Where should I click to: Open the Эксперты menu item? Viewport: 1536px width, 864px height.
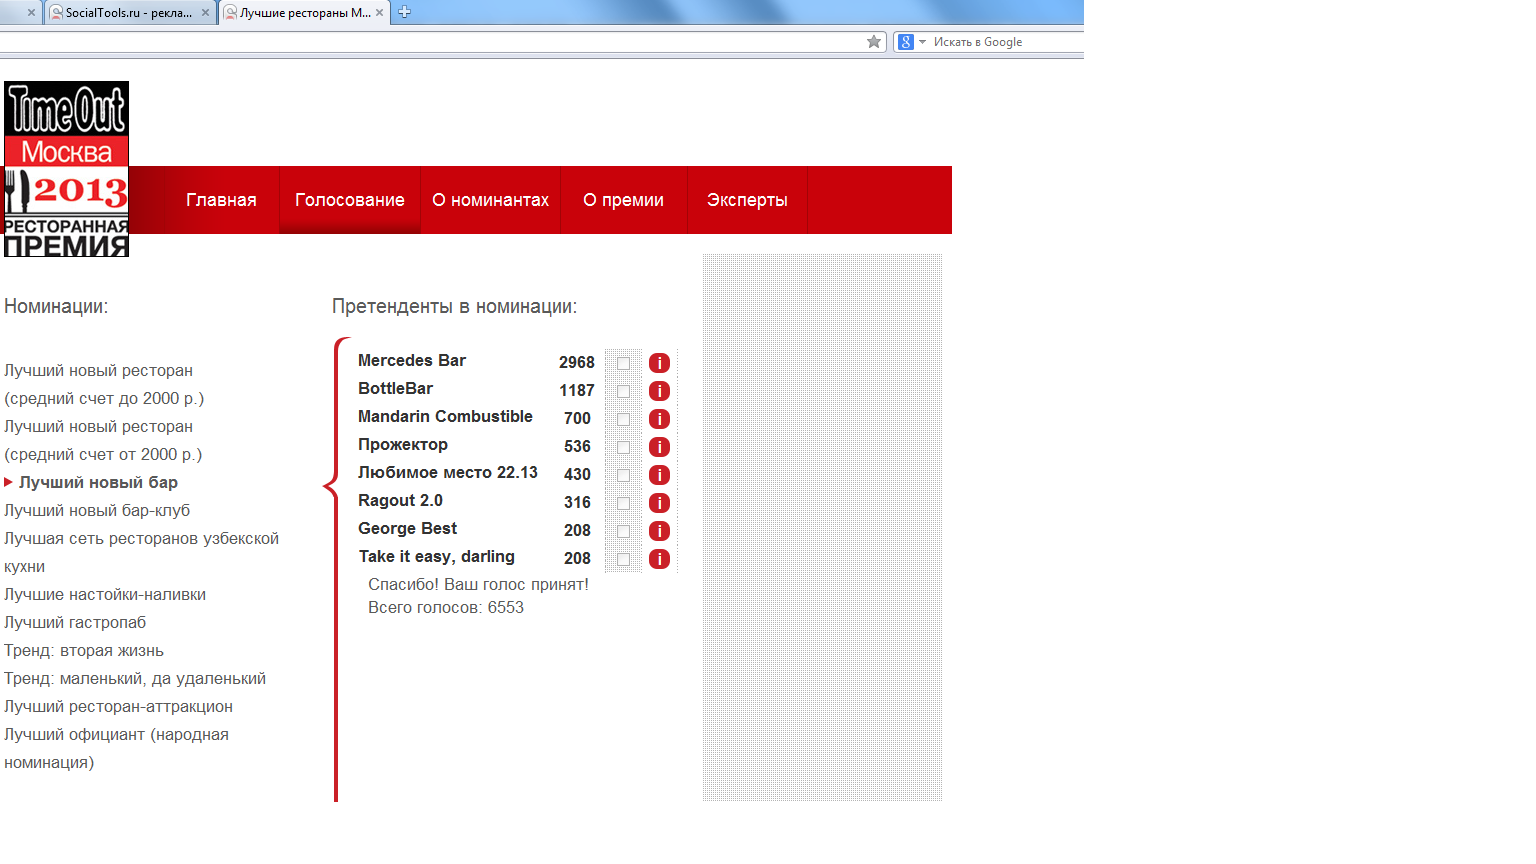pos(747,200)
